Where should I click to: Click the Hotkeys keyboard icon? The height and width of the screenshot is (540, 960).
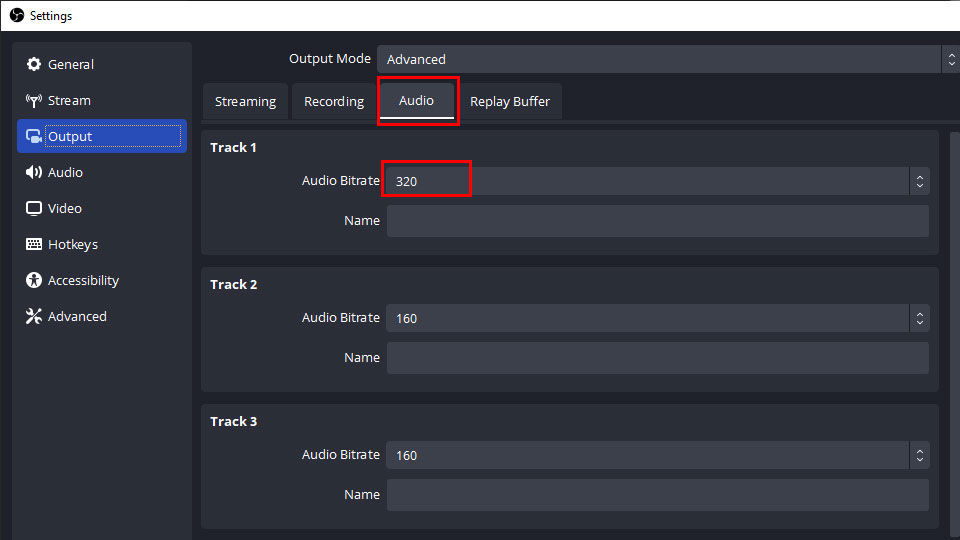[x=34, y=244]
